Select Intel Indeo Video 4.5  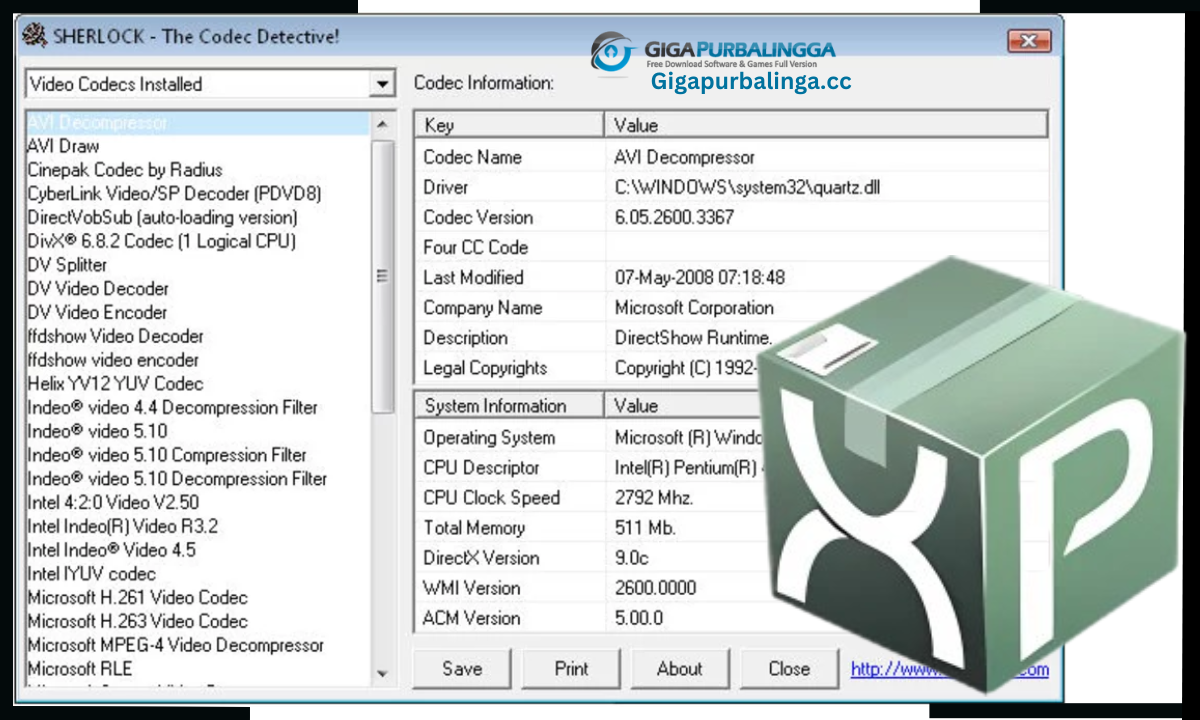pos(111,550)
